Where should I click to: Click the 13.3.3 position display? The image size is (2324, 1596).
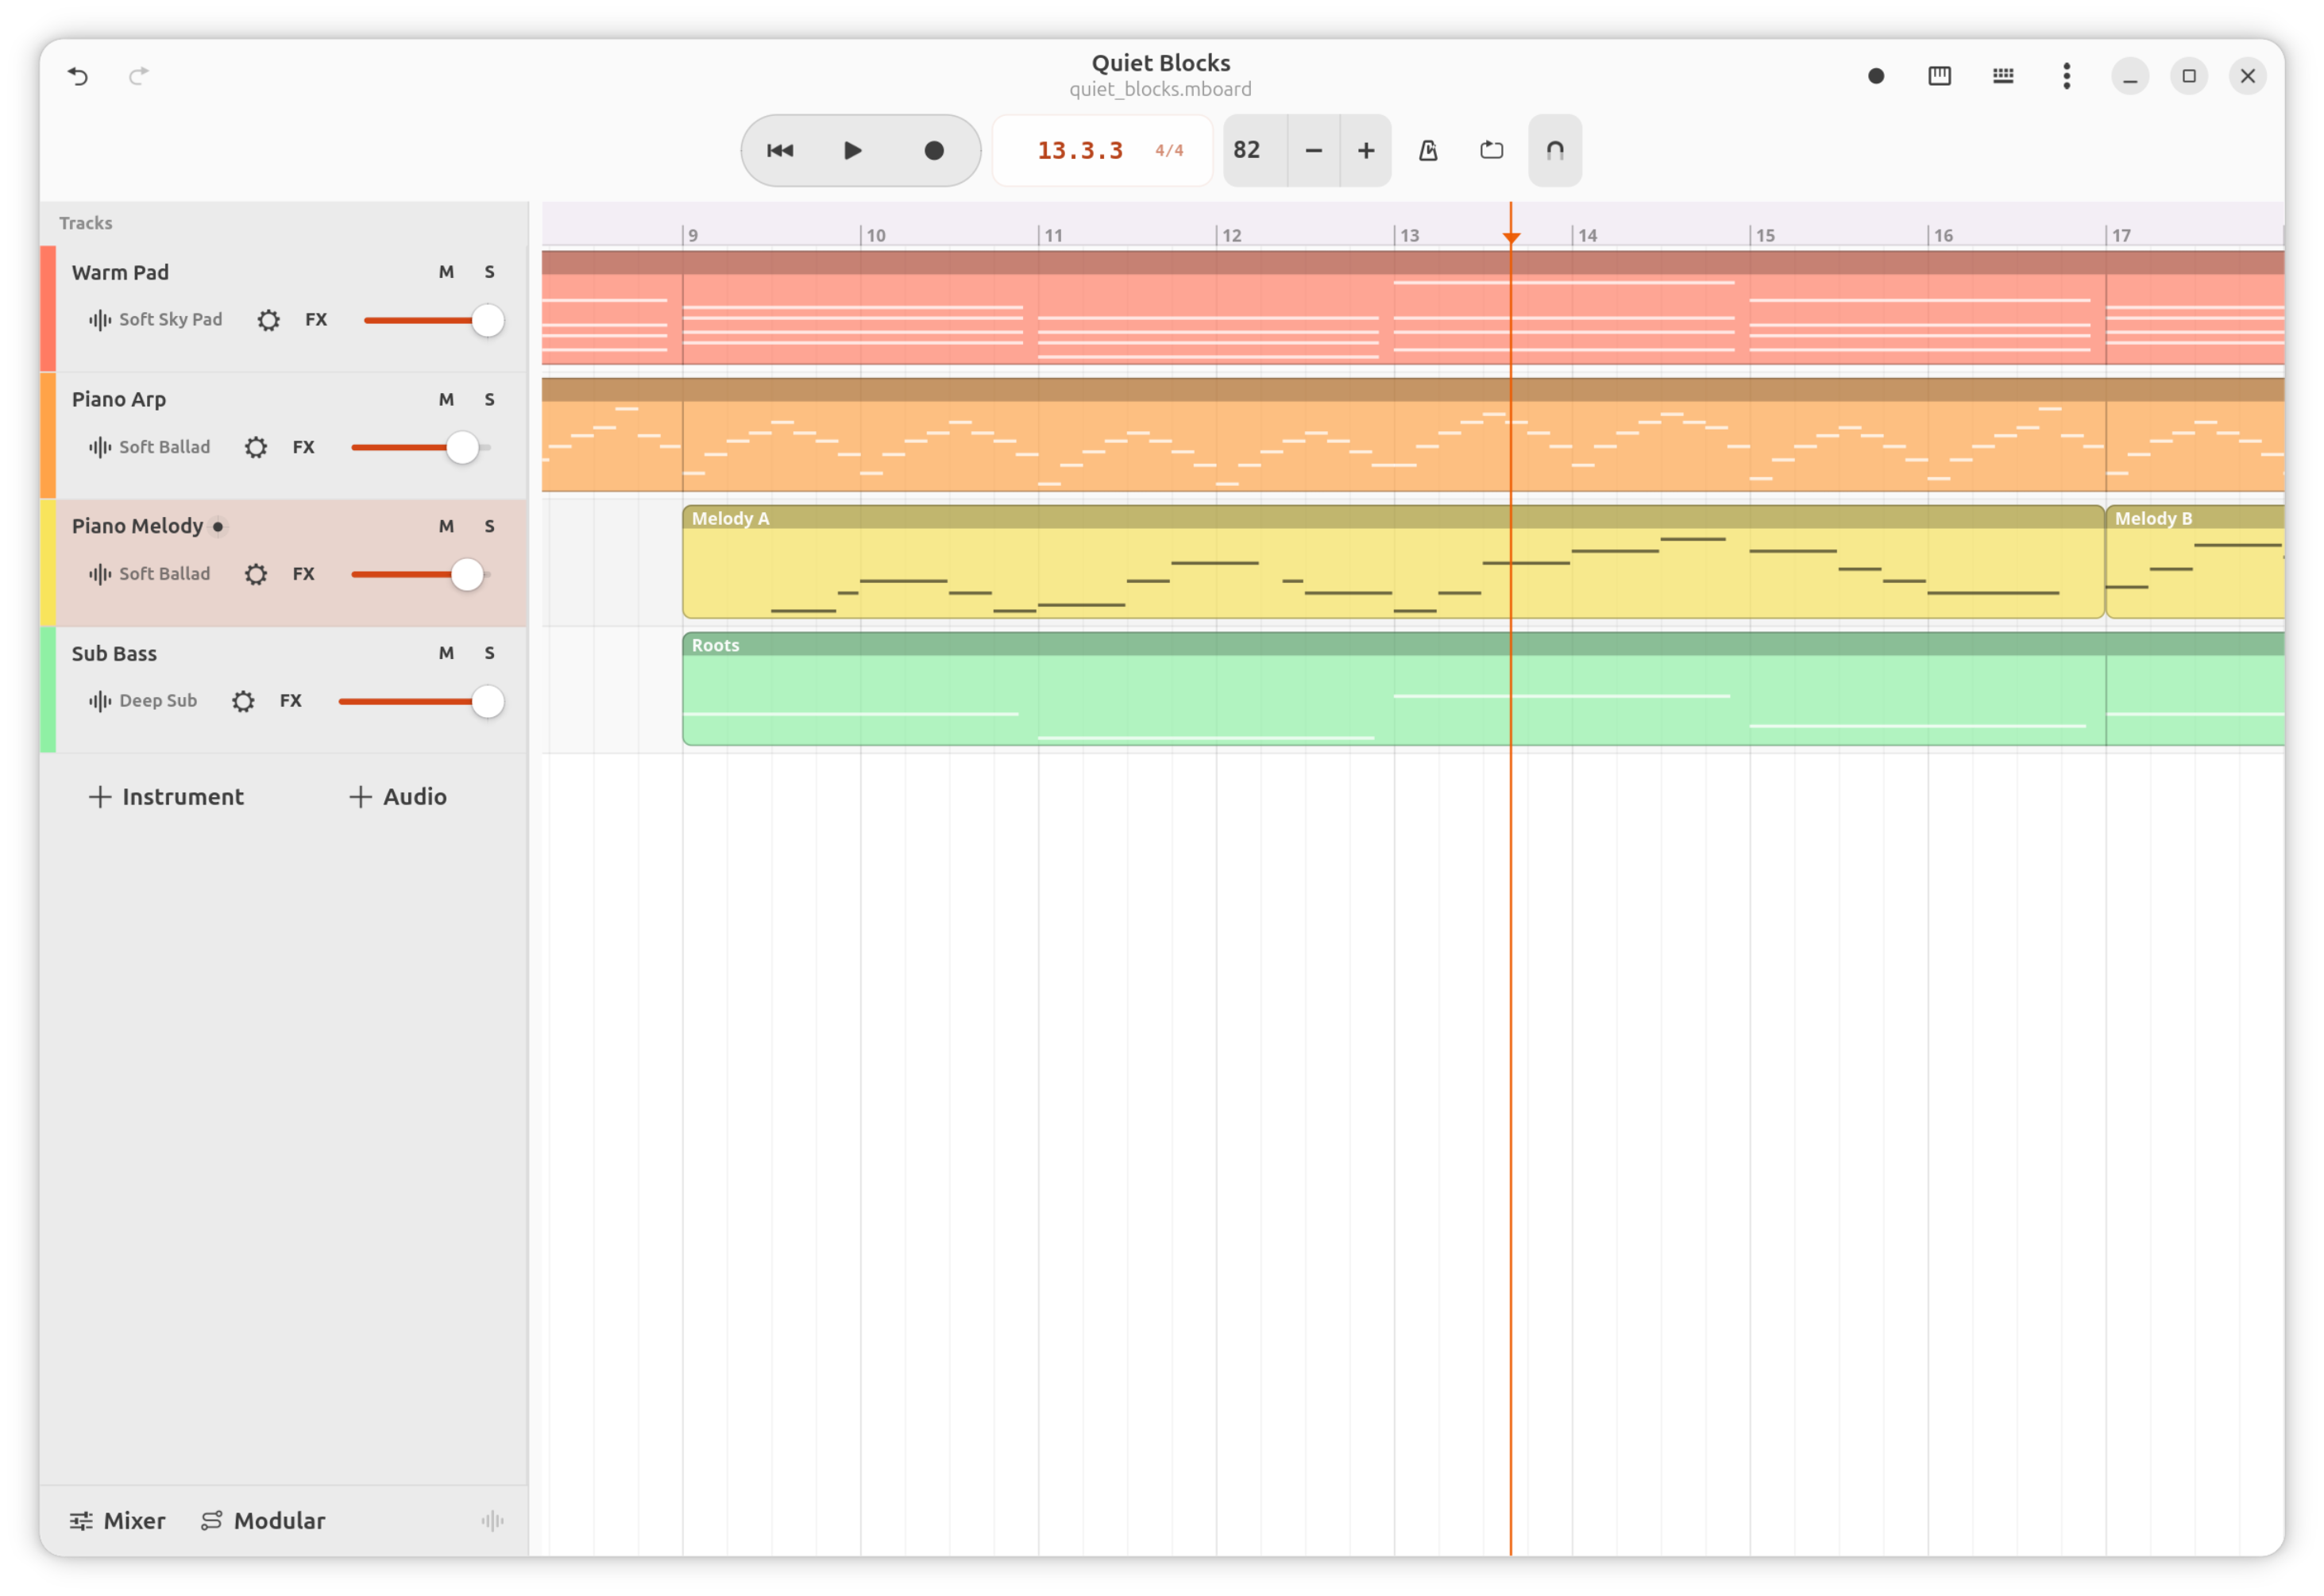(1080, 151)
